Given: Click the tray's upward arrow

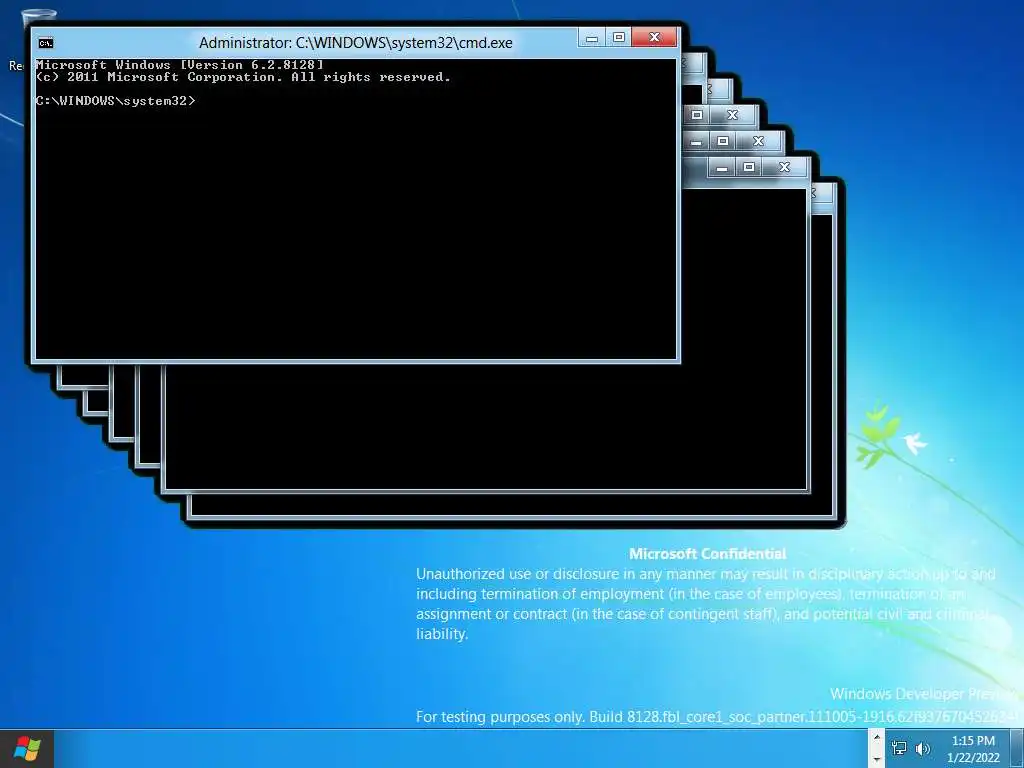Looking at the screenshot, I should coord(877,738).
